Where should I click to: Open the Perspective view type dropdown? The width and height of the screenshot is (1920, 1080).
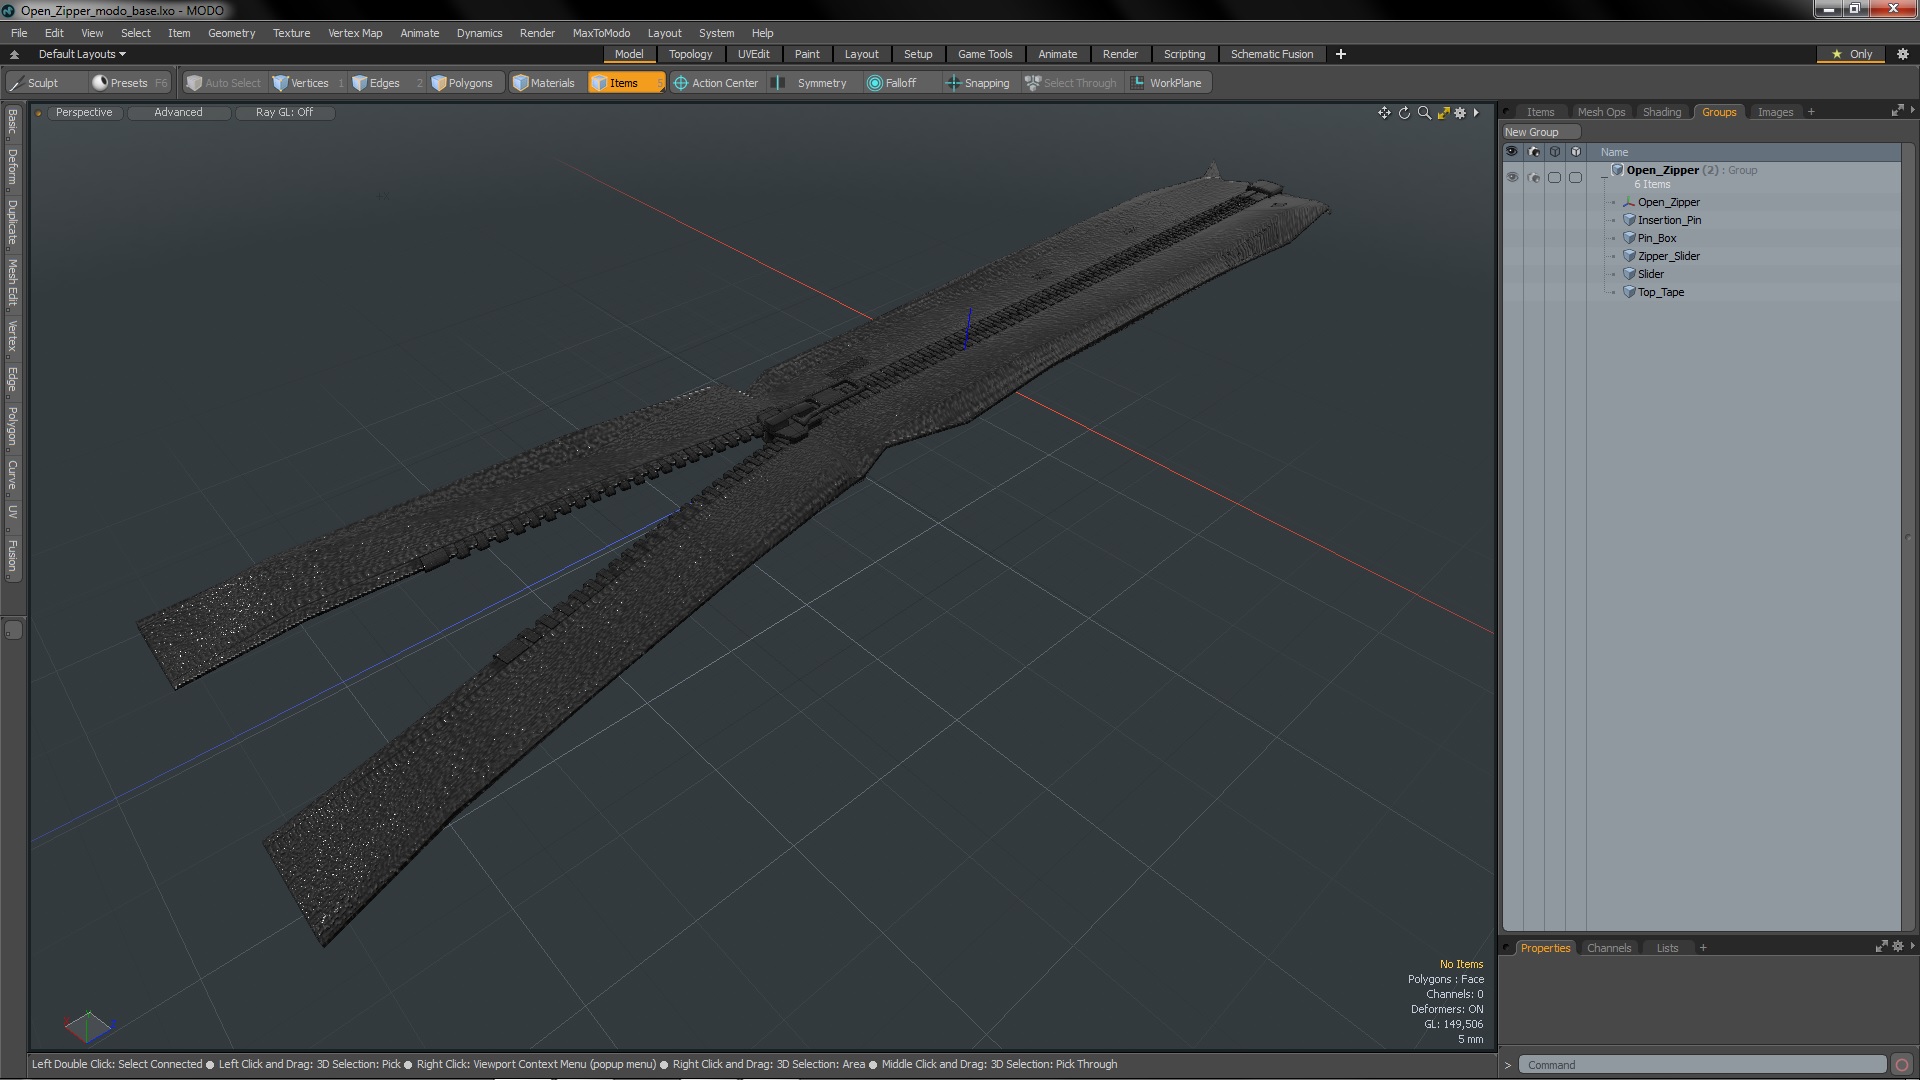[x=84, y=112]
